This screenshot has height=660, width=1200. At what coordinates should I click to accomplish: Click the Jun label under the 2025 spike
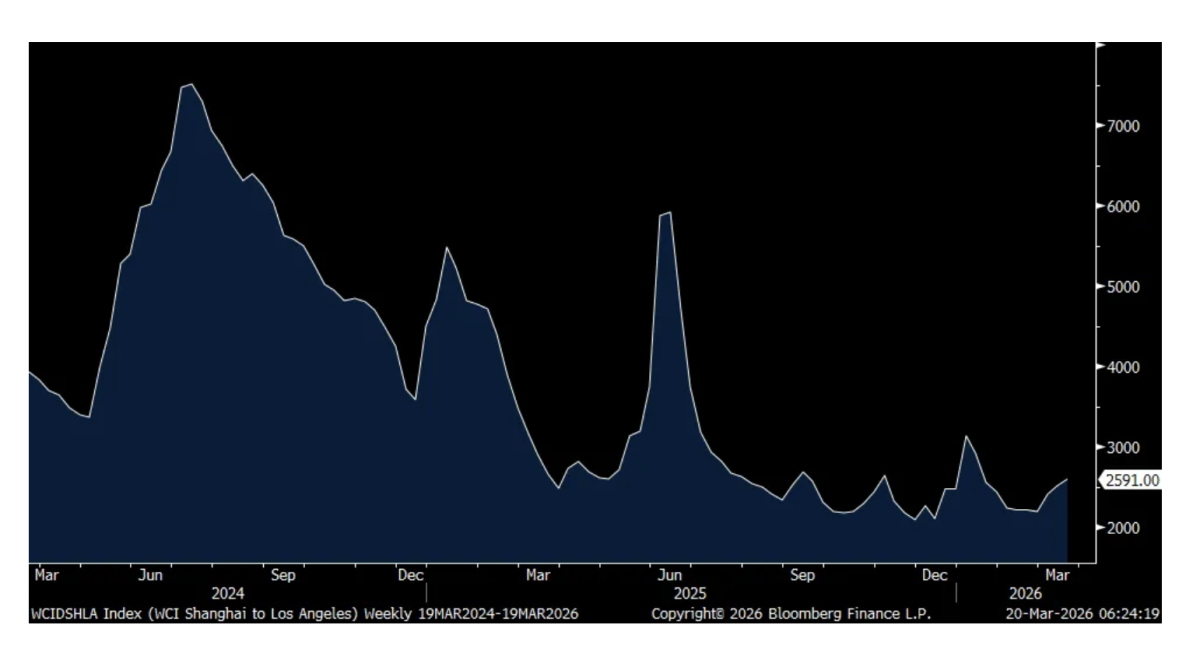point(670,576)
